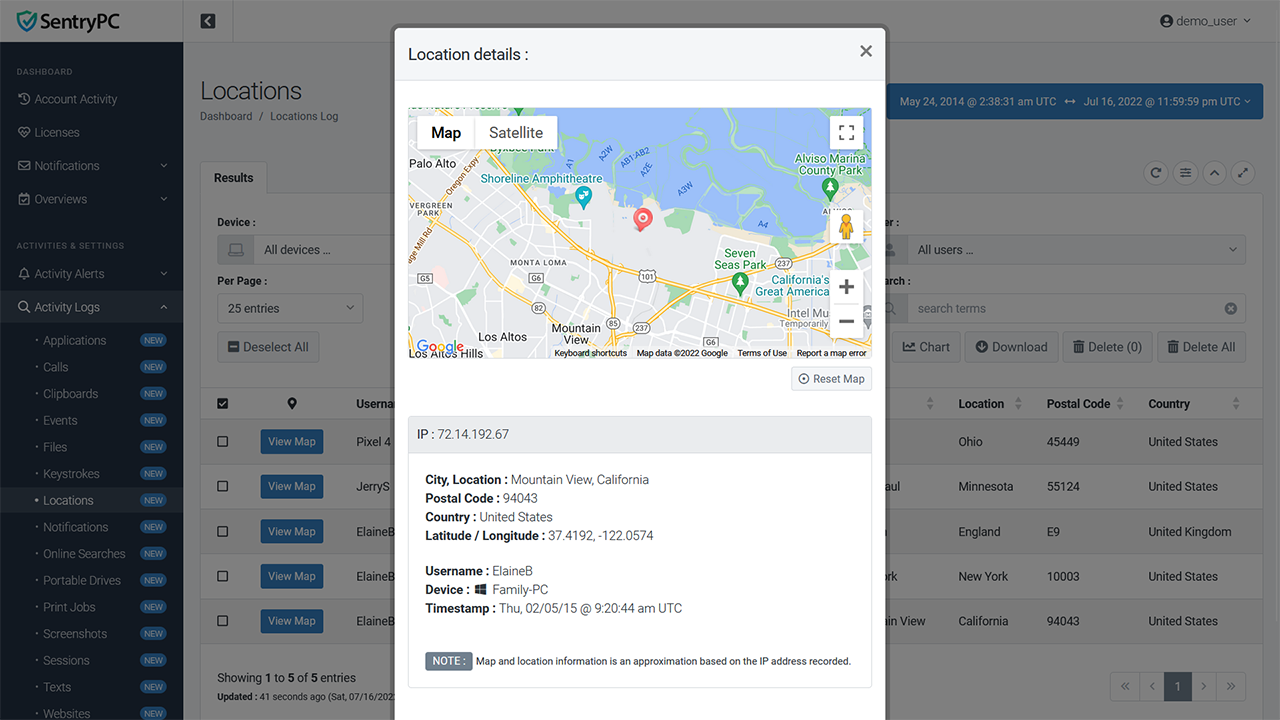Click Keyboard shortcuts on the map

pyautogui.click(x=590, y=353)
